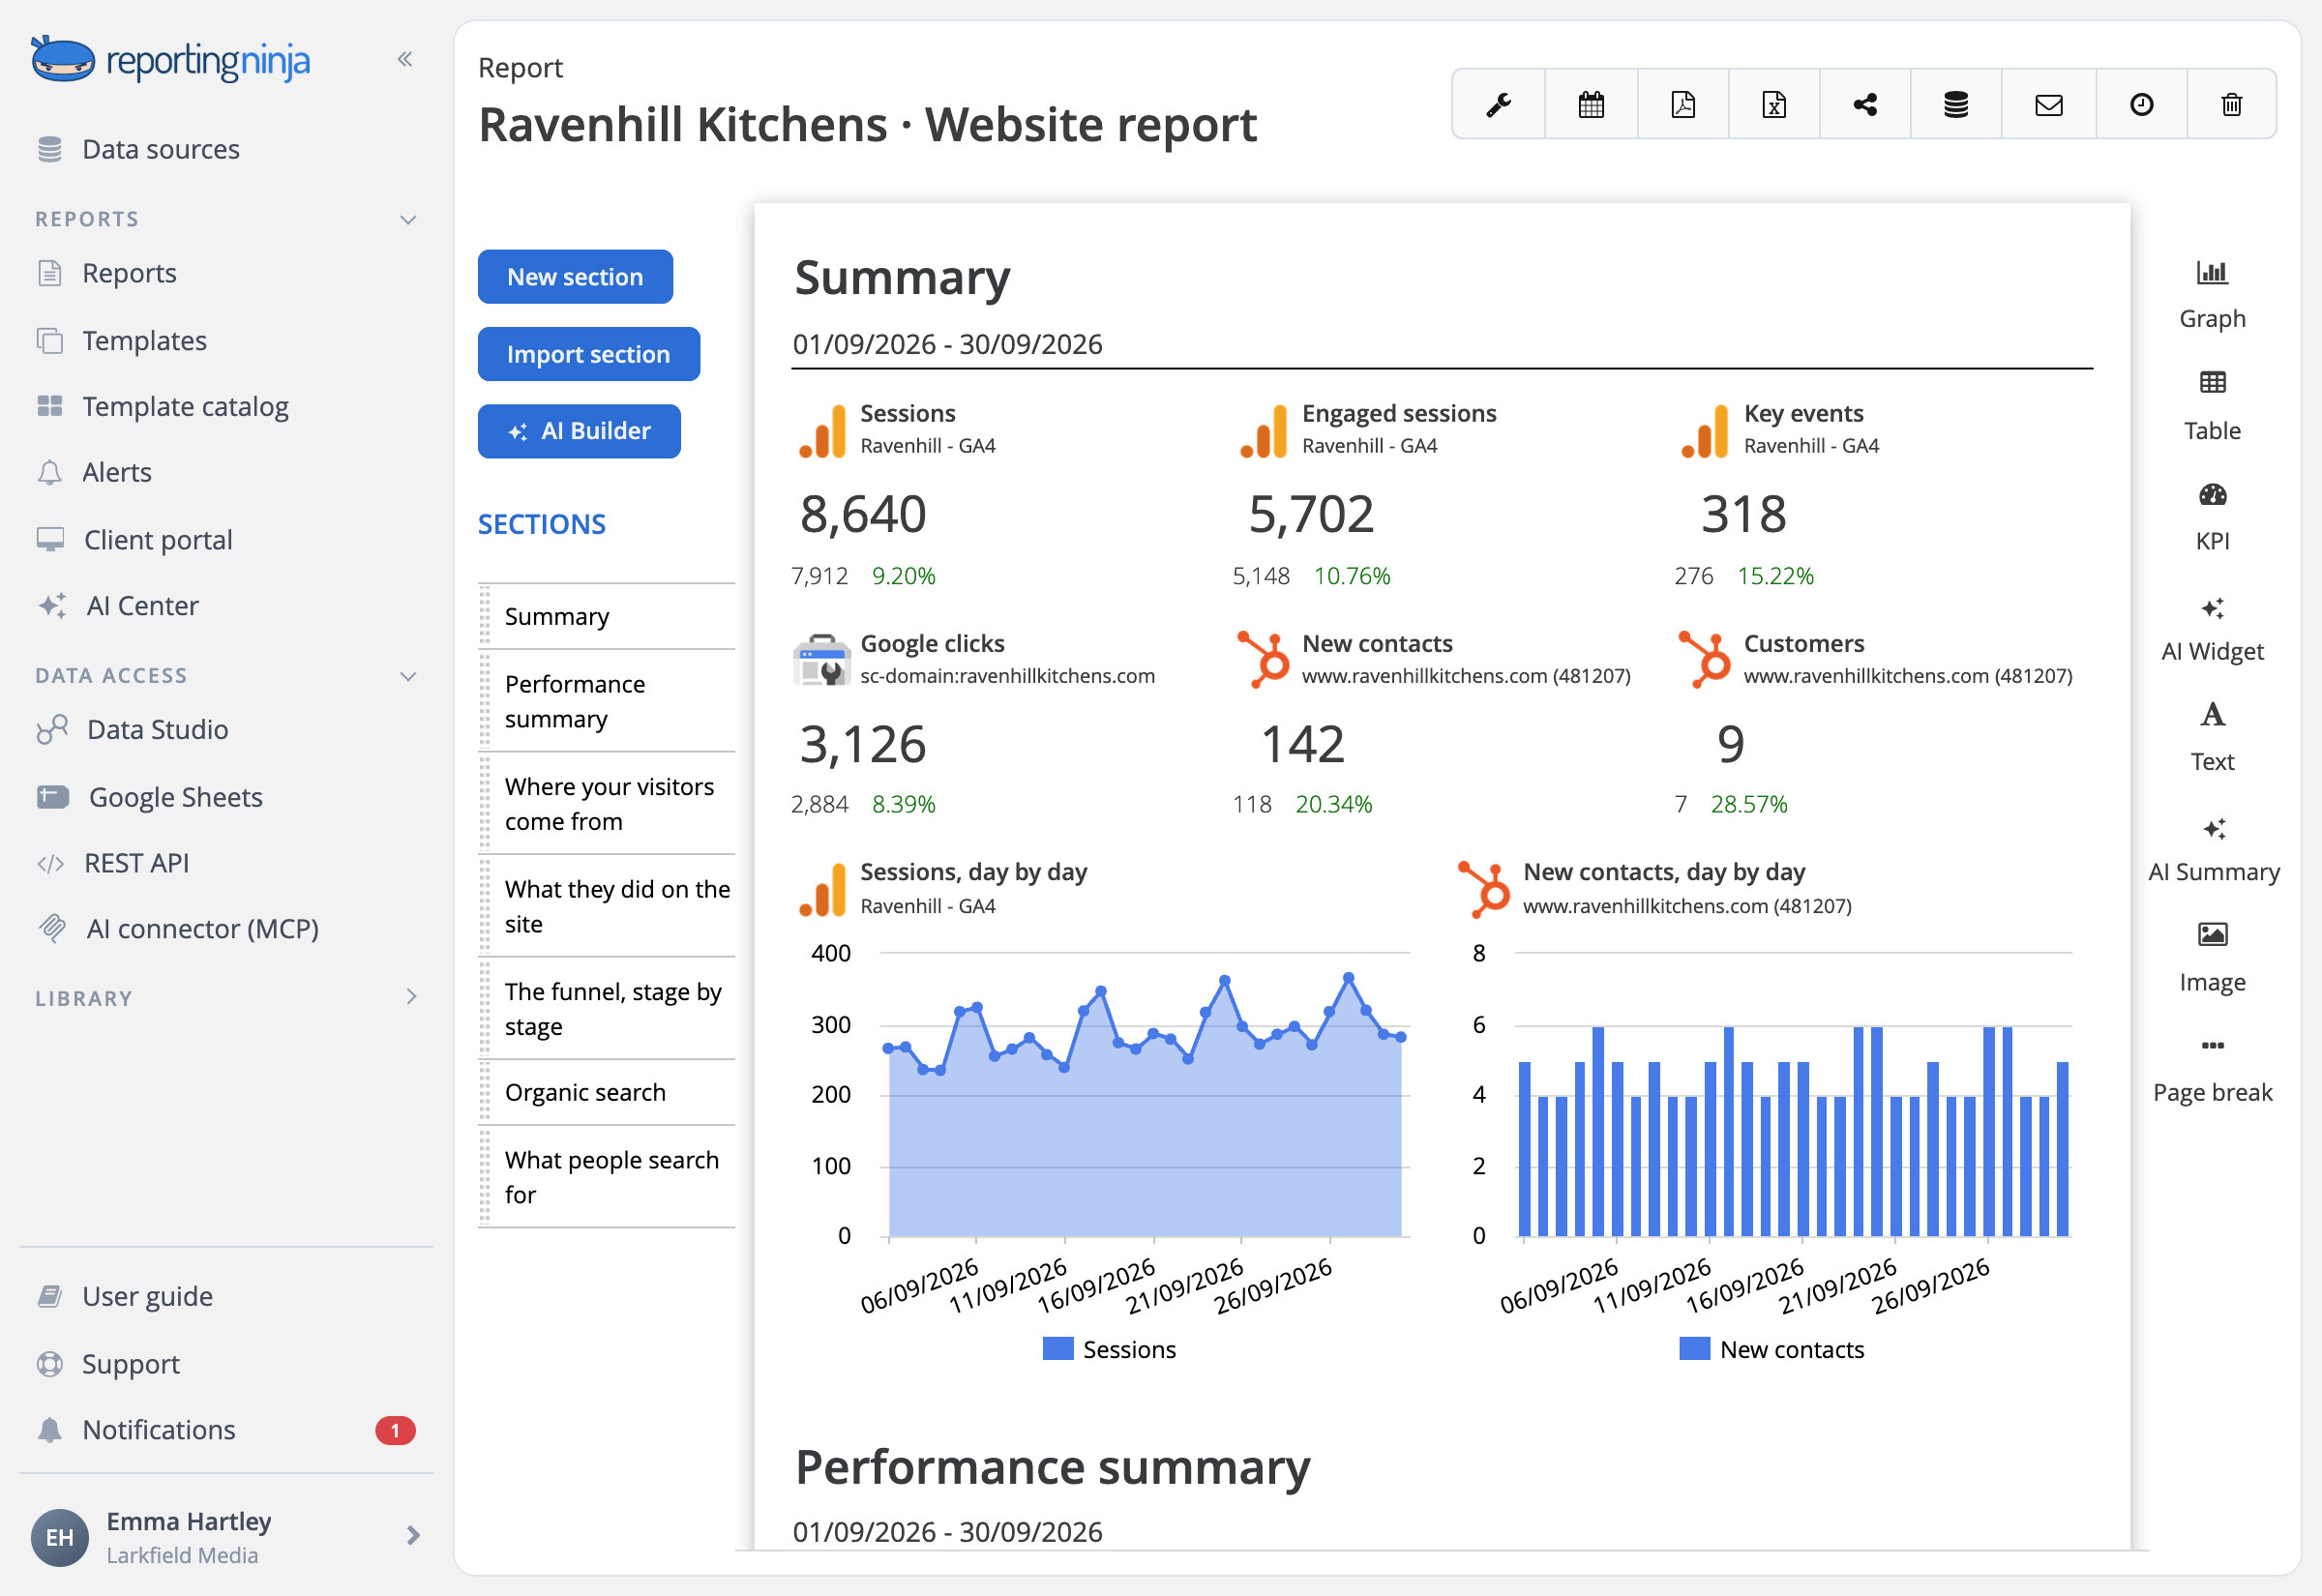Select Where your visitors come from section
Viewport: 2322px width, 1596px height.
607,804
